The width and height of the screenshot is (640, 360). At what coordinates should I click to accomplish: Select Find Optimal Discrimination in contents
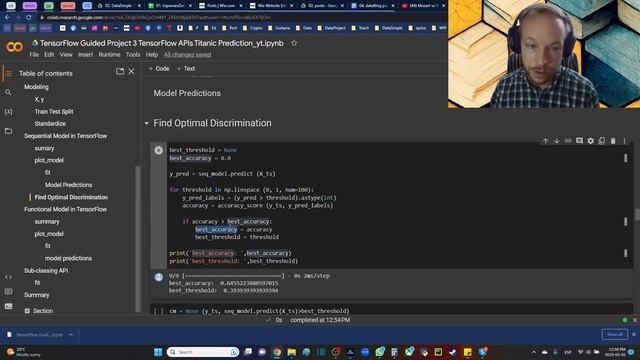[71, 197]
